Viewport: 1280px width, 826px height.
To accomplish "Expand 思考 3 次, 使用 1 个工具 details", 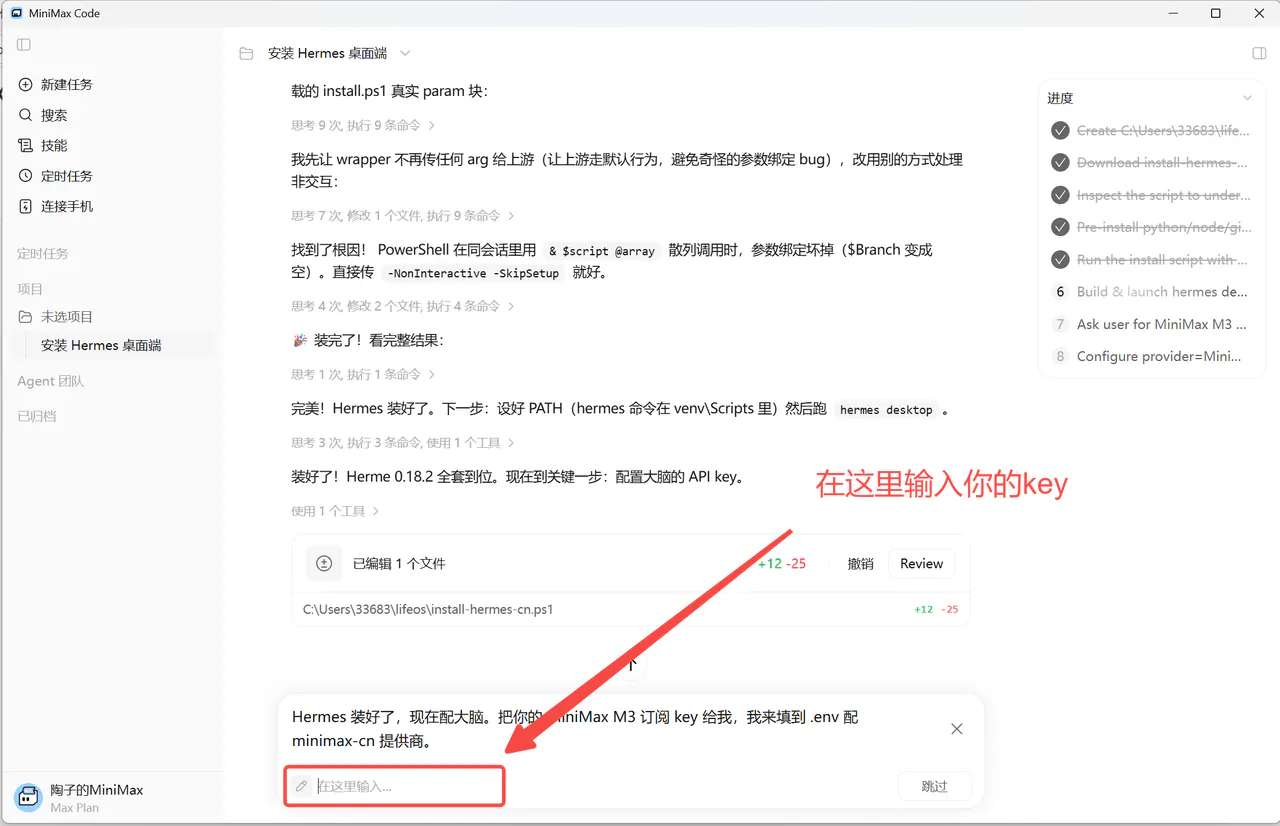I will [403, 442].
